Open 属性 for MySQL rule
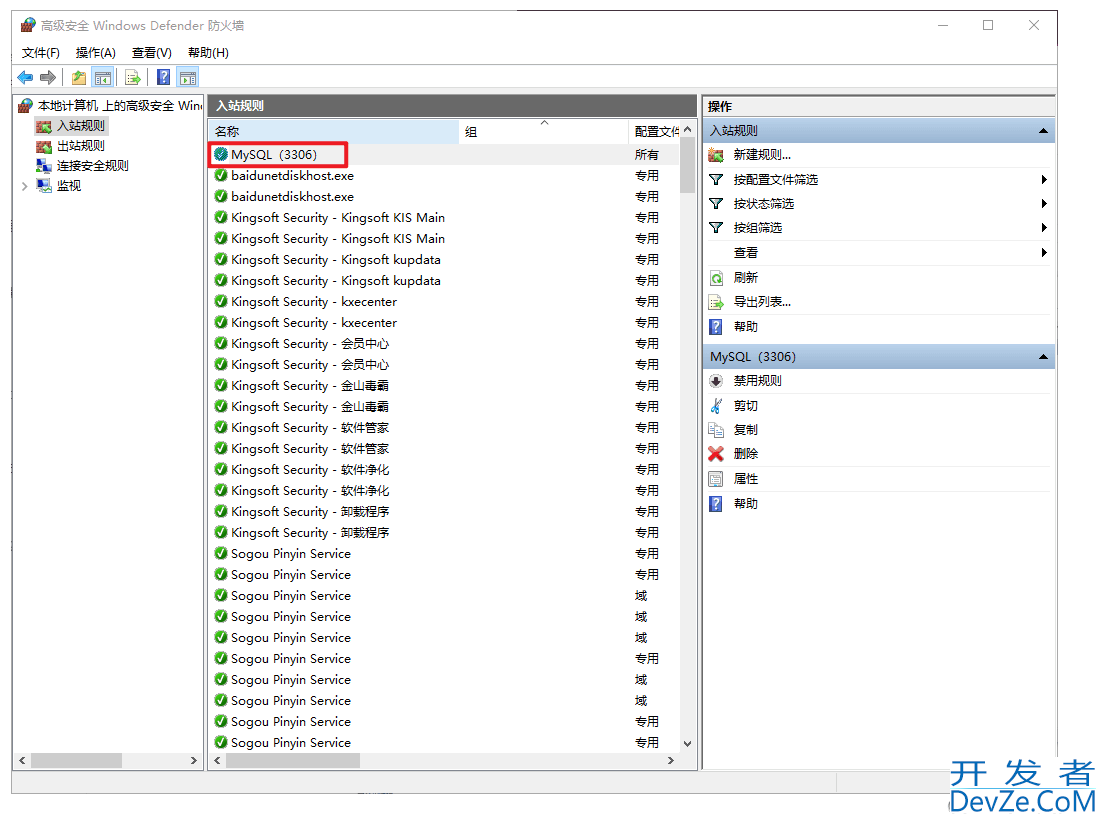 (746, 479)
